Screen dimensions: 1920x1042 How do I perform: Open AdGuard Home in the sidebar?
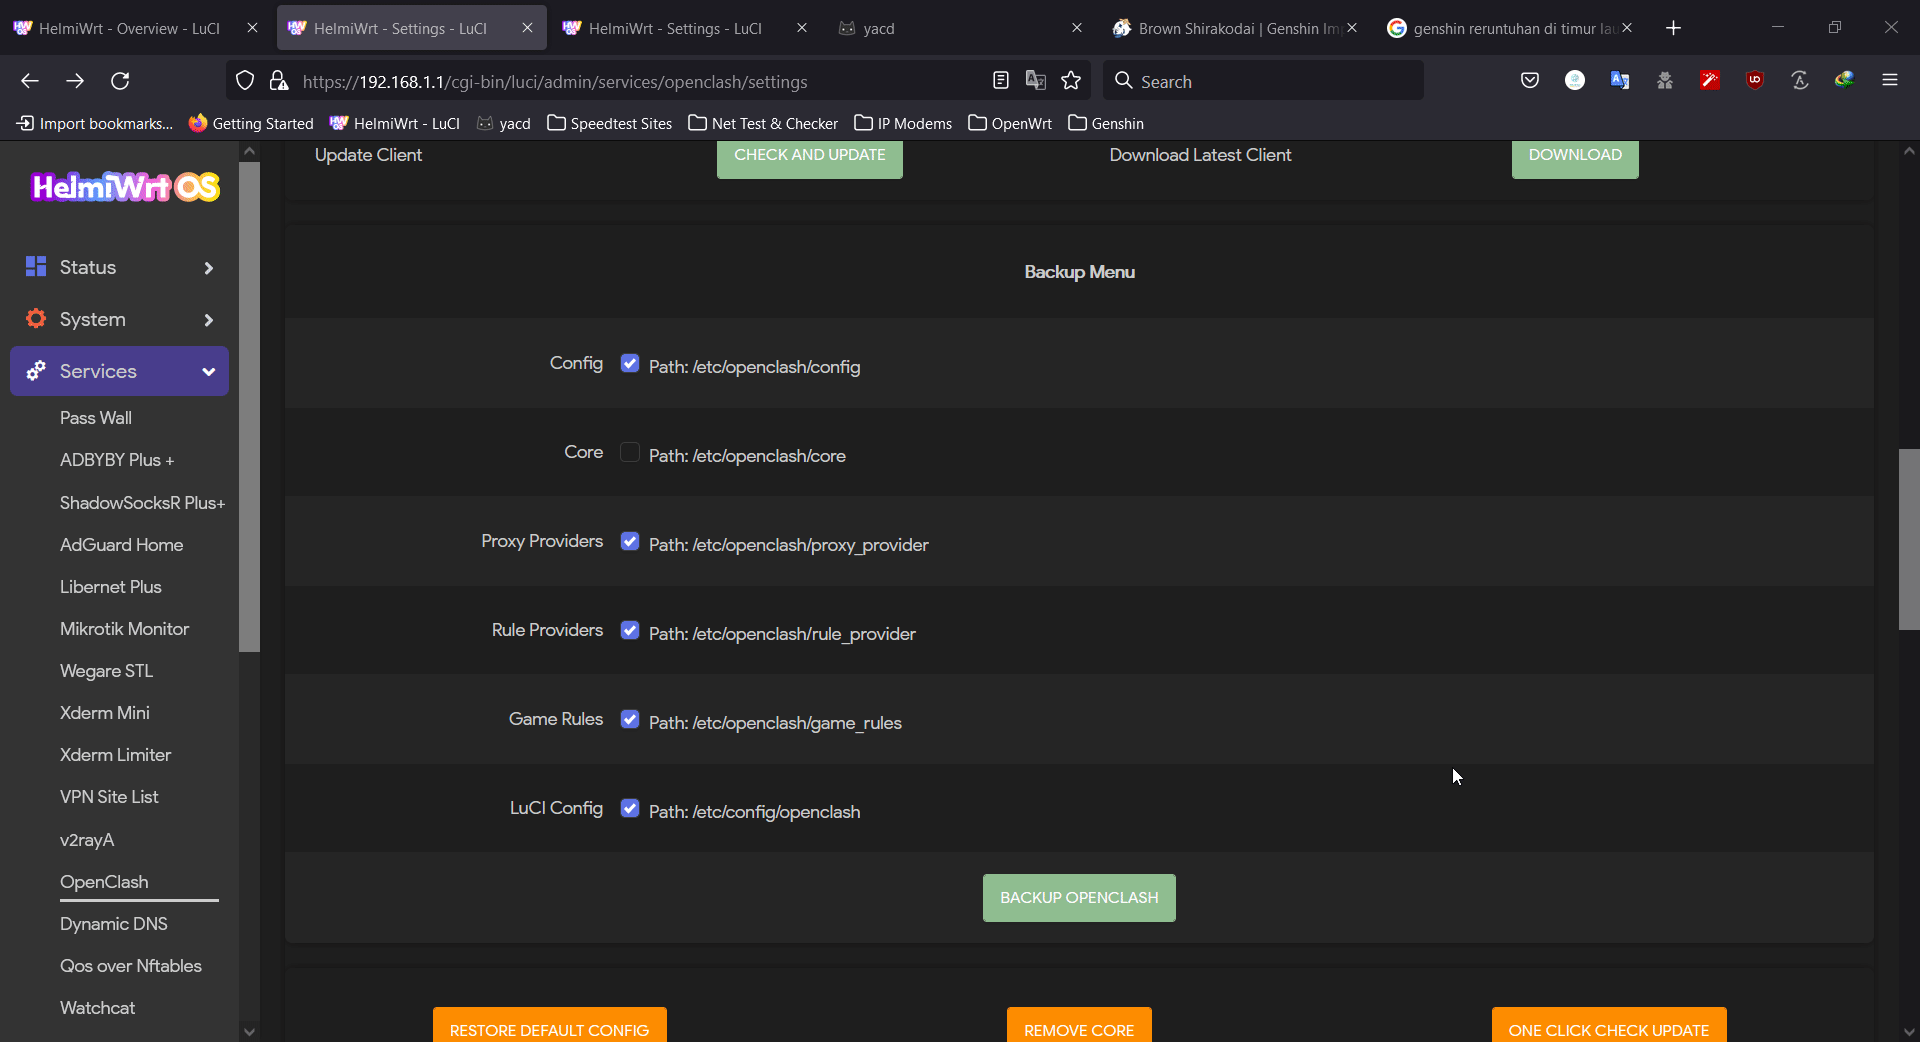121,545
